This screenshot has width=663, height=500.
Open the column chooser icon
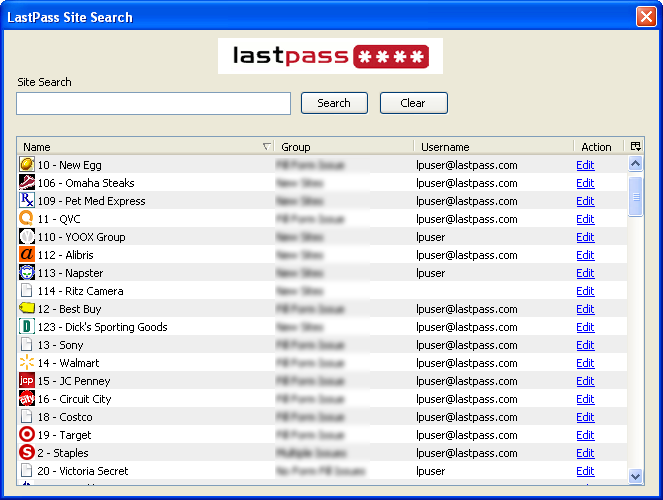pyautogui.click(x=635, y=146)
